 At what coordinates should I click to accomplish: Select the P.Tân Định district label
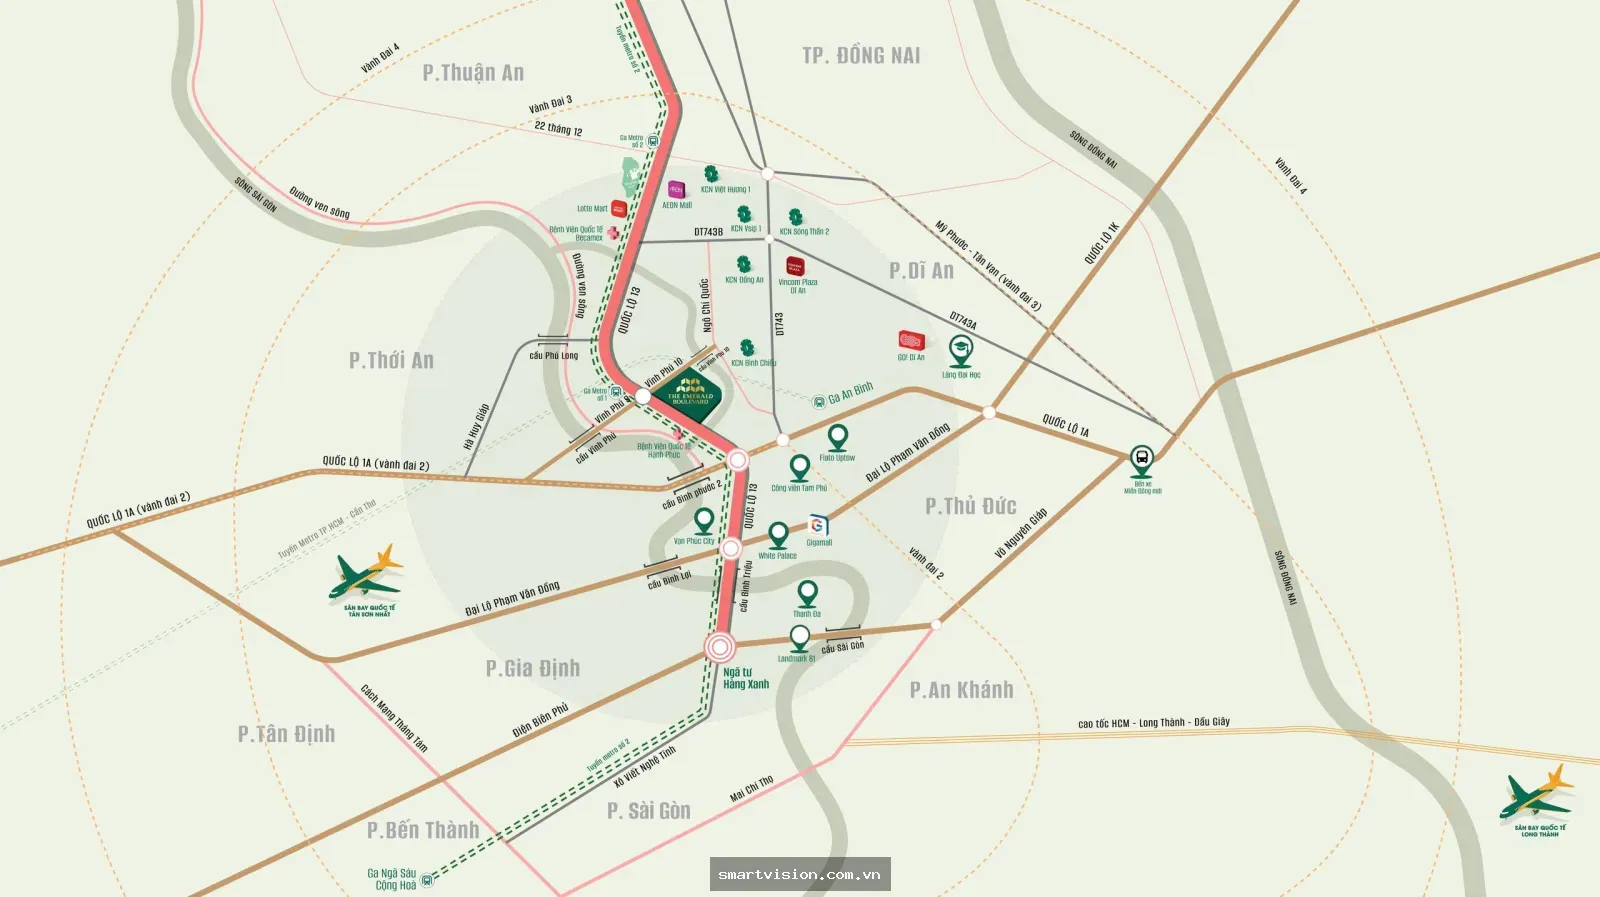click(x=286, y=734)
